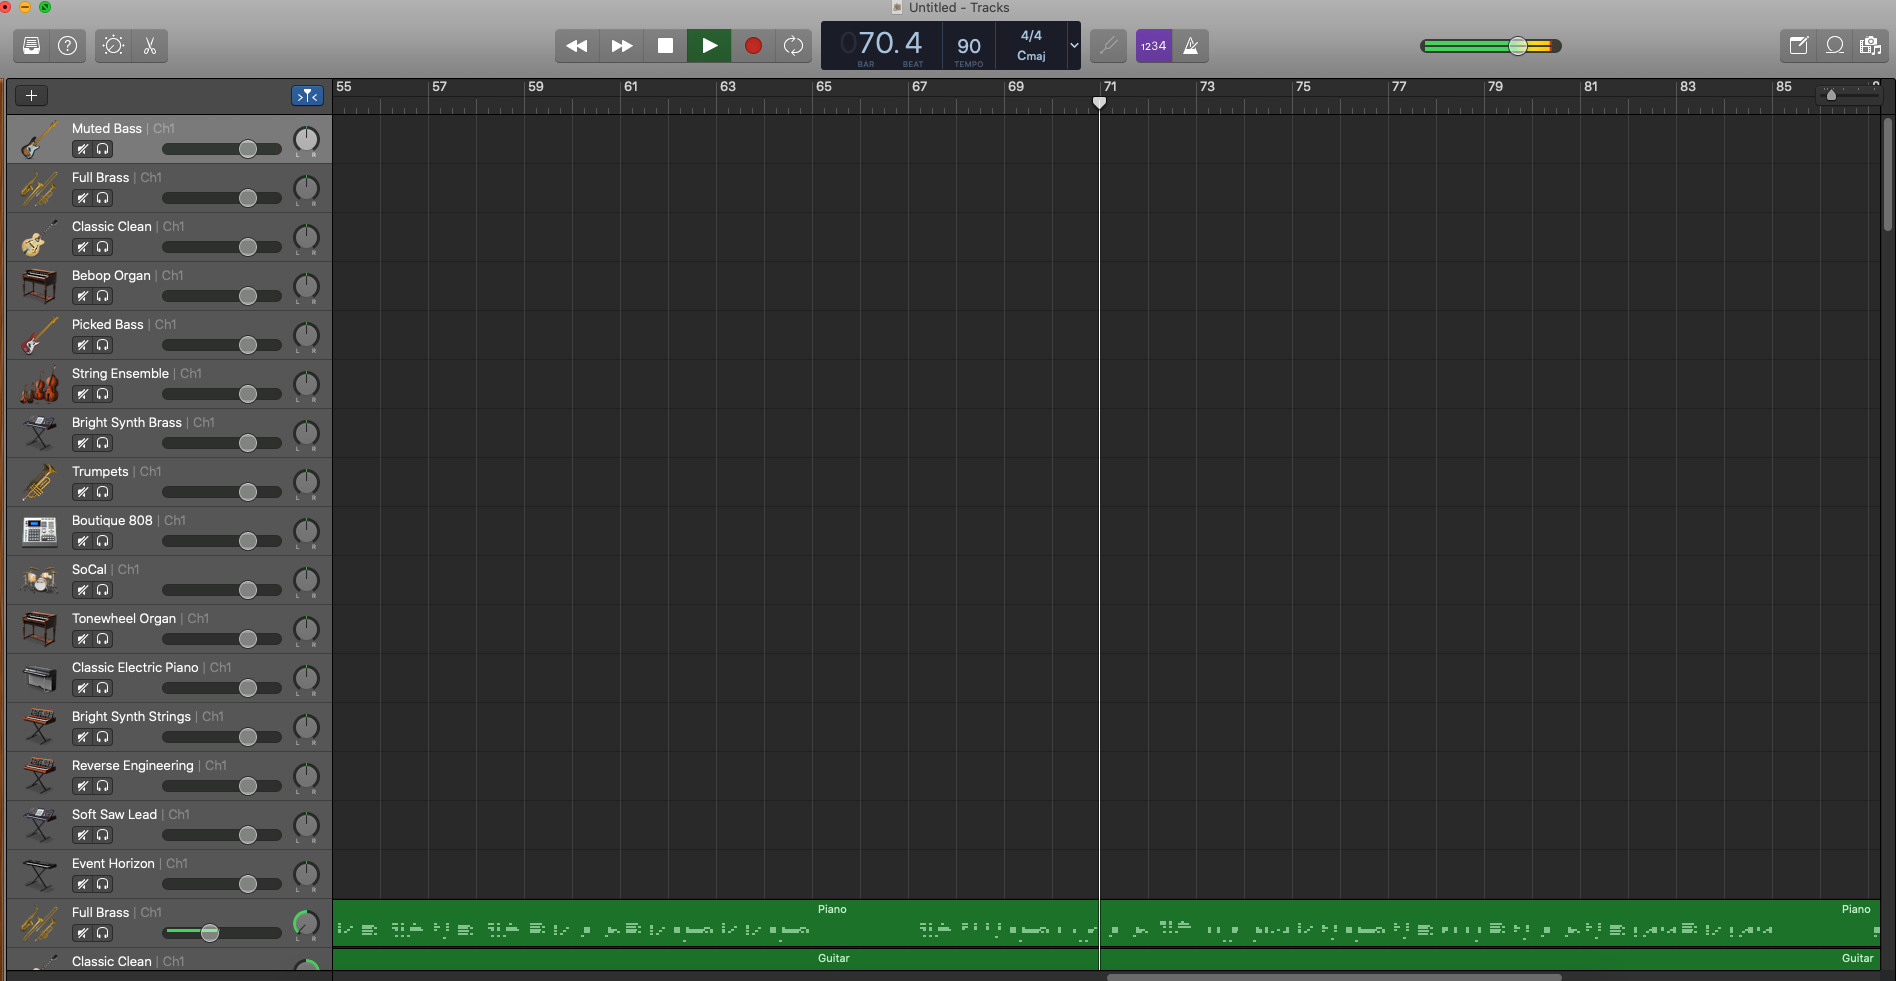
Task: Start recording with Record button
Action: [753, 46]
